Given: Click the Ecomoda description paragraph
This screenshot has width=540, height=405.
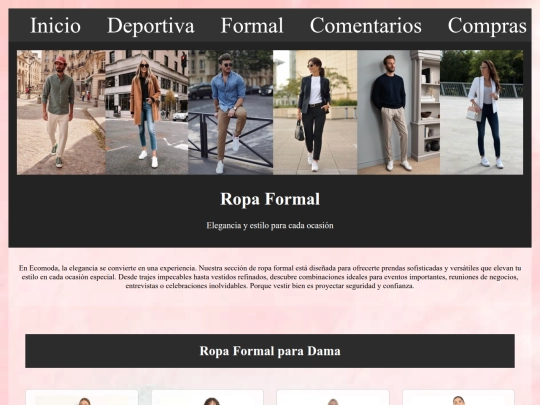Looking at the screenshot, I should 270,277.
